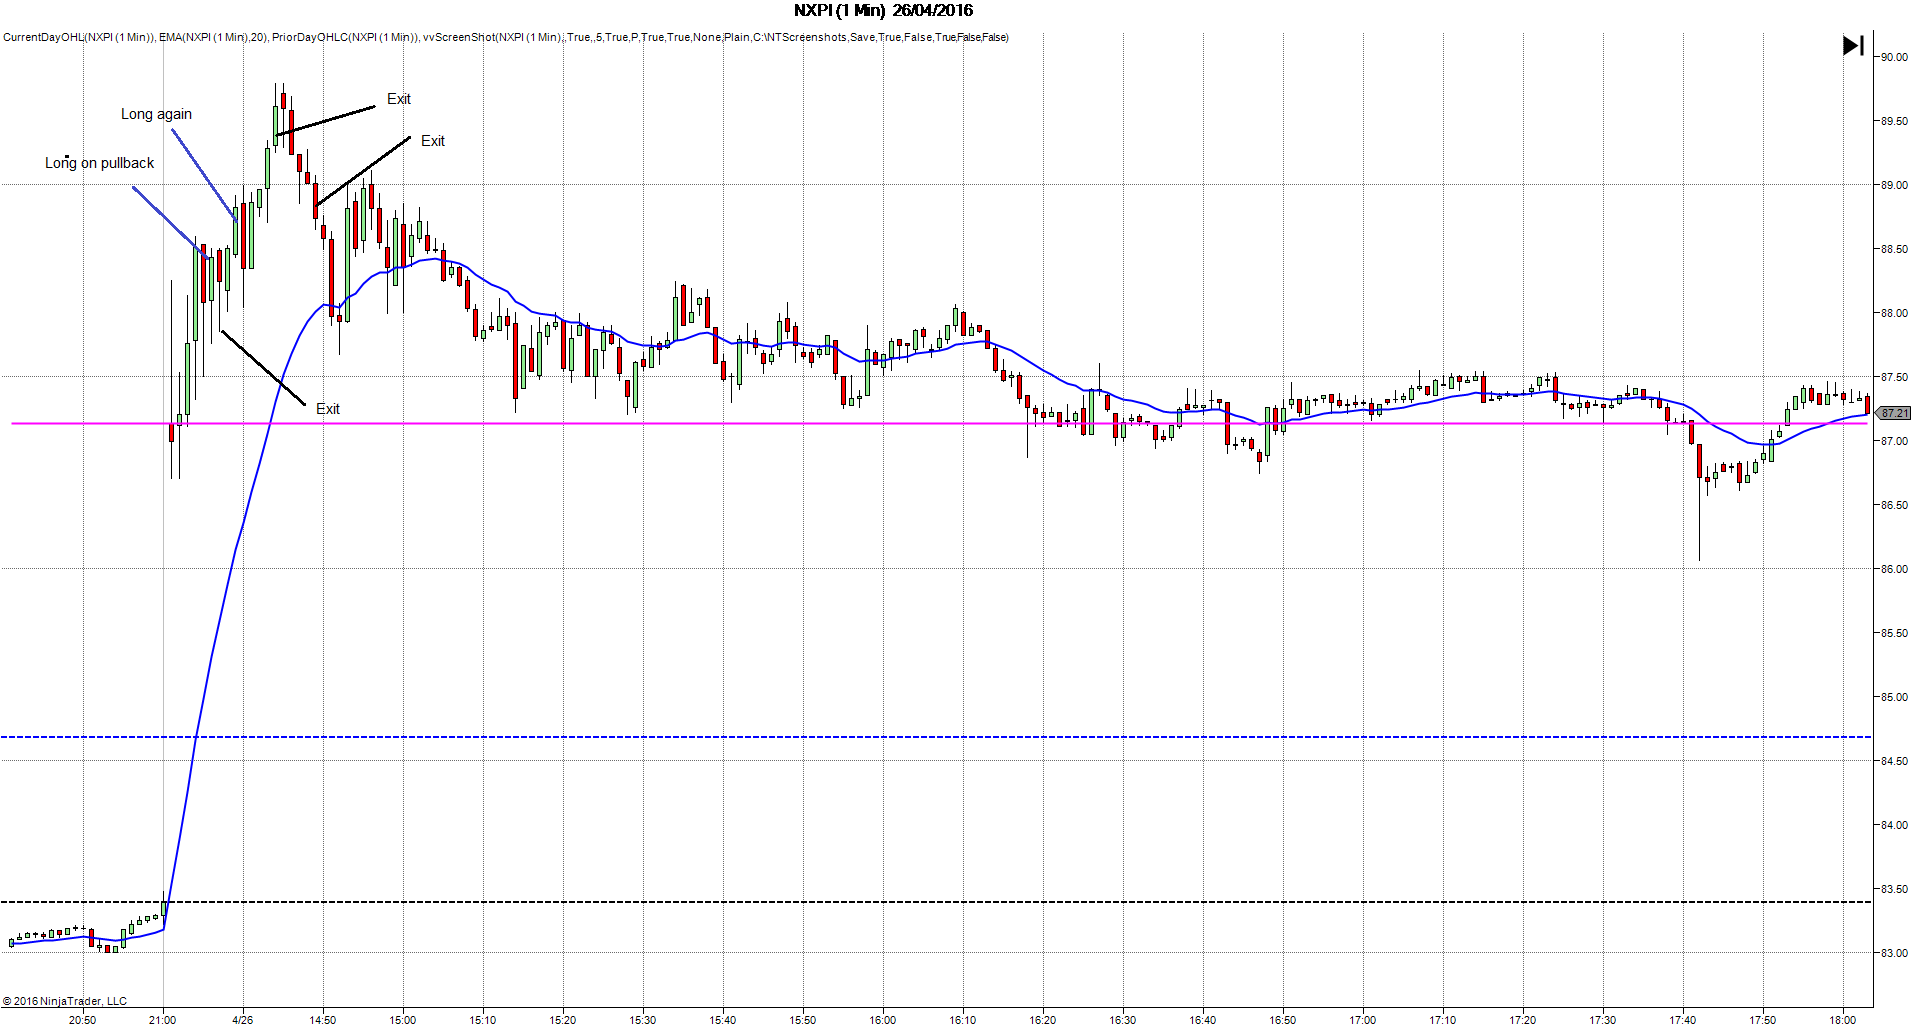This screenshot has height=1034, width=1920.
Task: Click the scroll-to-last-bar arrow icon
Action: [x=1853, y=46]
